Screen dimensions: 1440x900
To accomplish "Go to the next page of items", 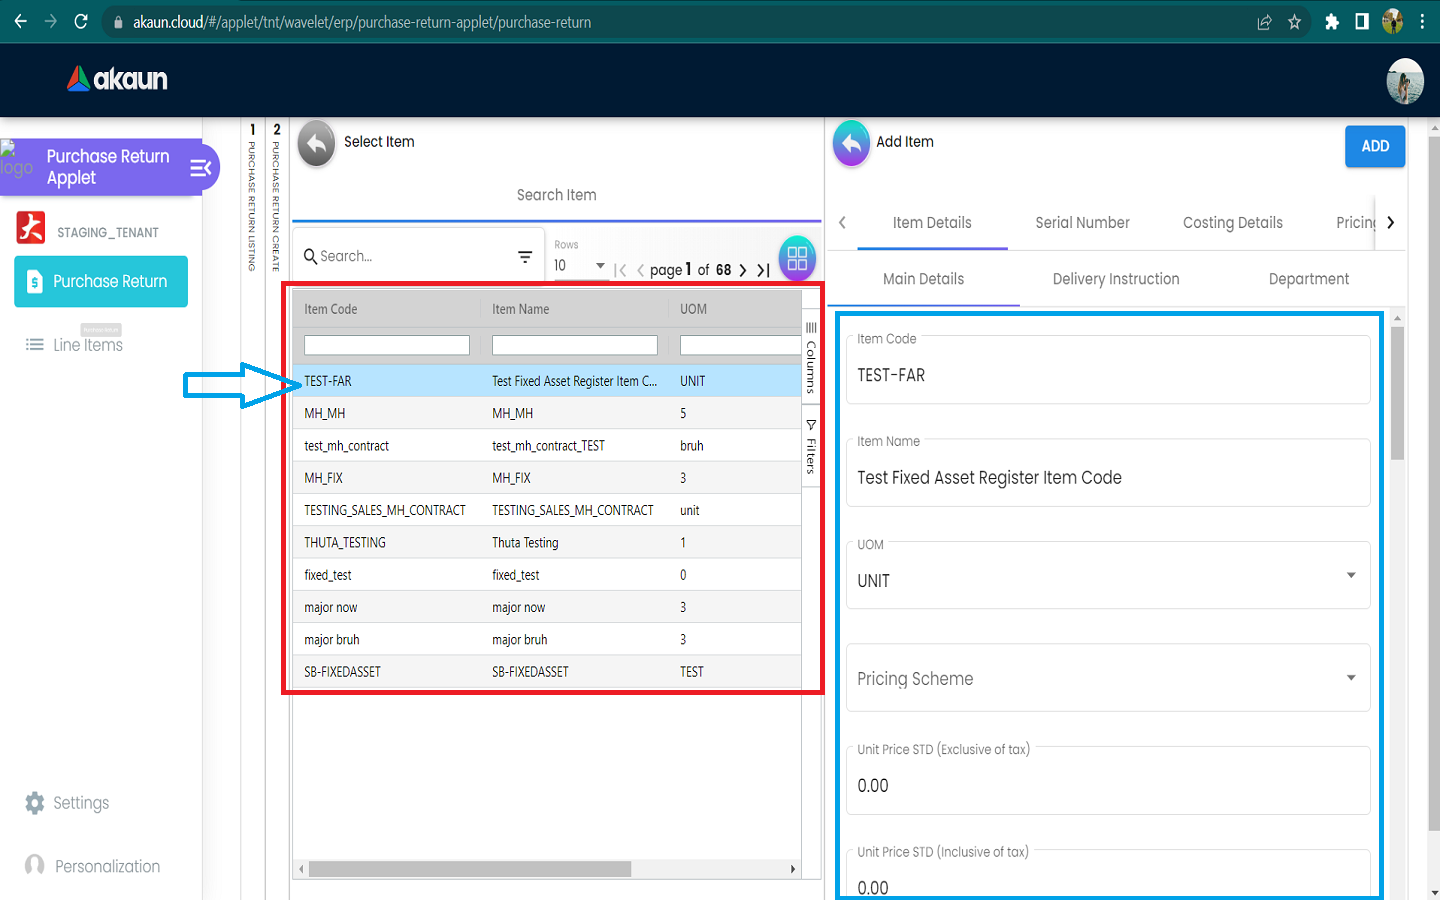I will pyautogui.click(x=743, y=270).
